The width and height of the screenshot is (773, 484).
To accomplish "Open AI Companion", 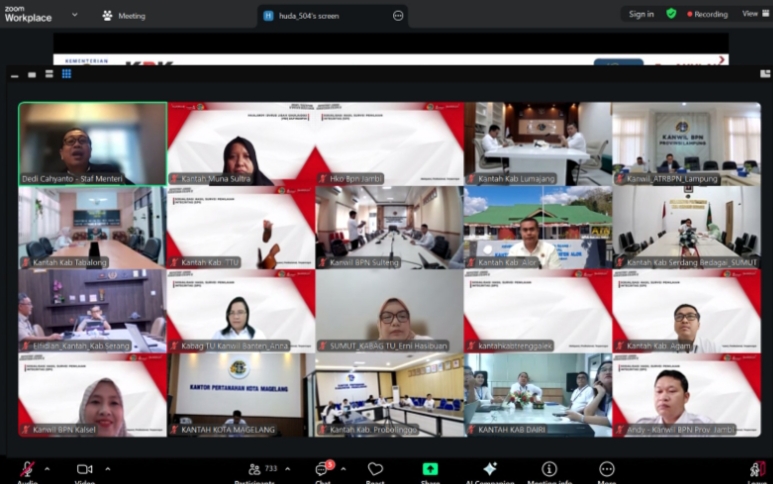I will click(490, 469).
